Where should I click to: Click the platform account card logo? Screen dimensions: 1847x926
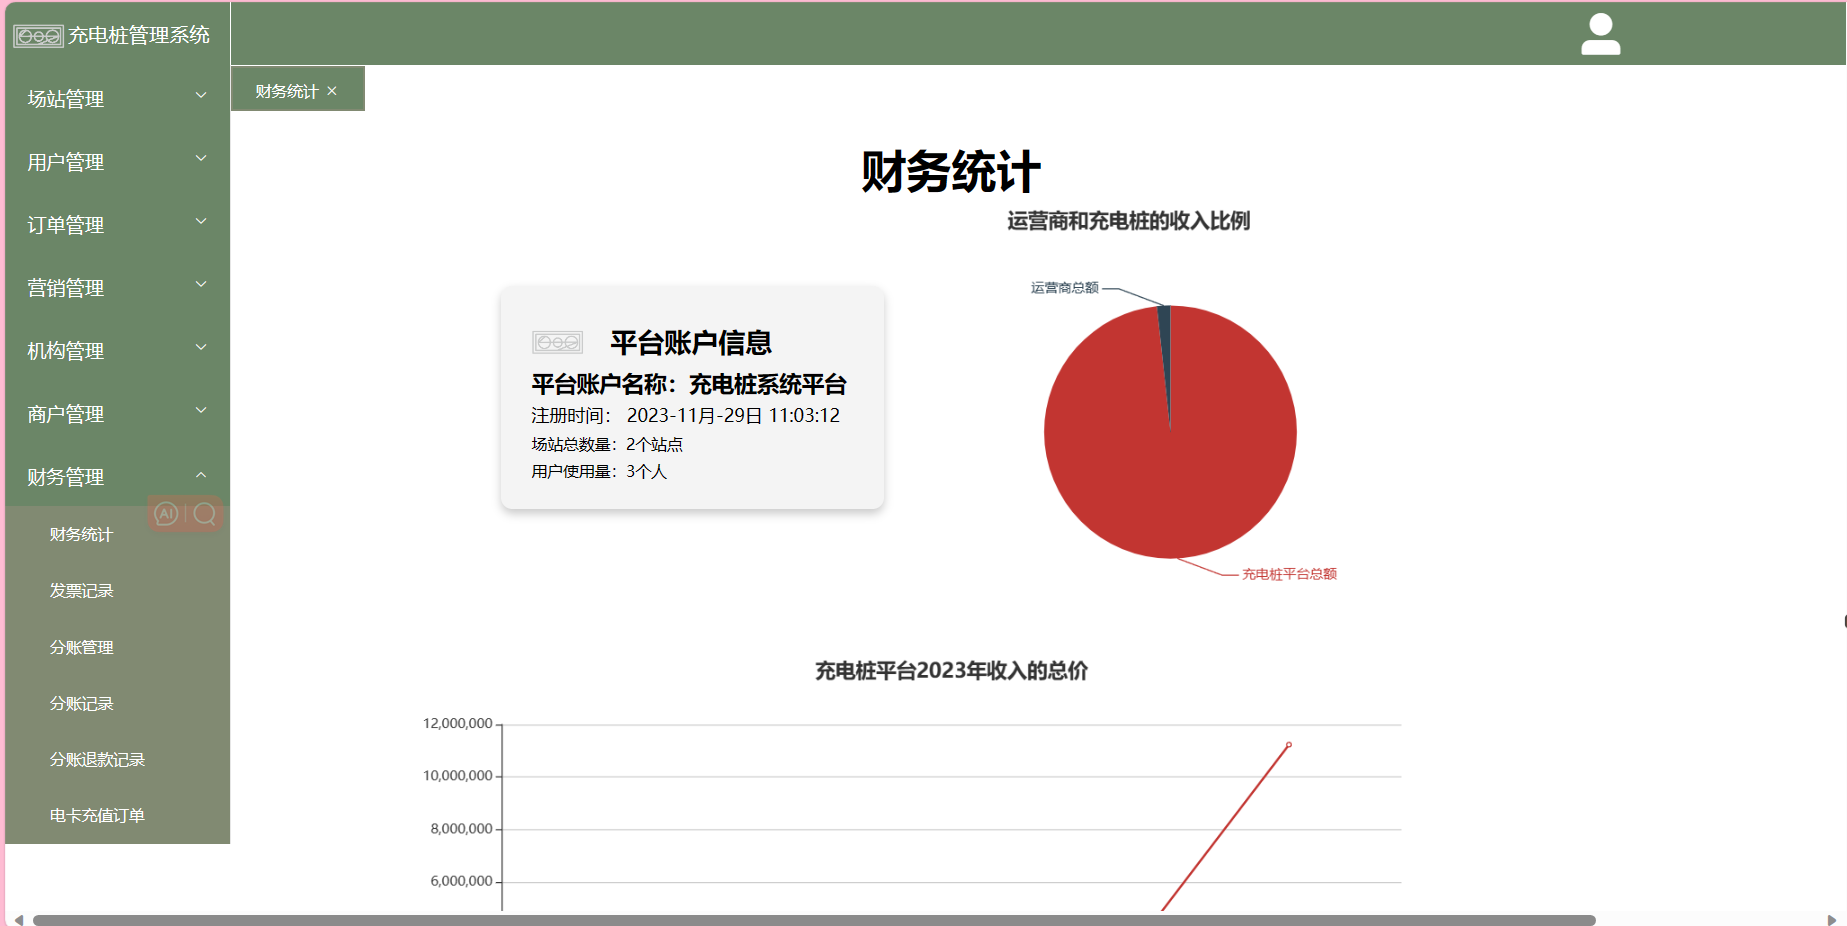(557, 343)
